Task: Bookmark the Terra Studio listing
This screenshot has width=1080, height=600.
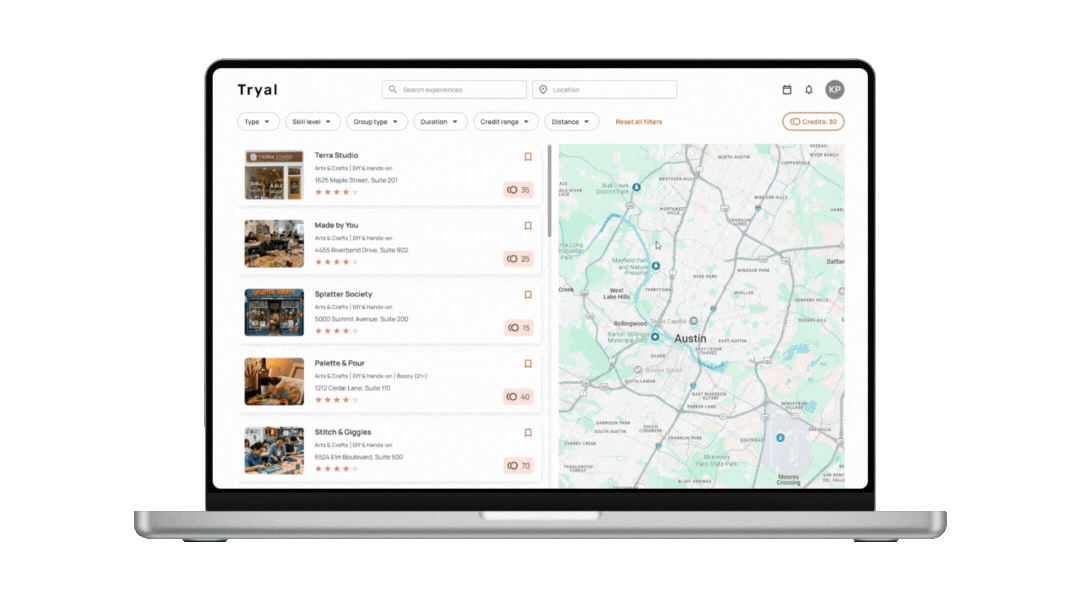Action: [527, 157]
